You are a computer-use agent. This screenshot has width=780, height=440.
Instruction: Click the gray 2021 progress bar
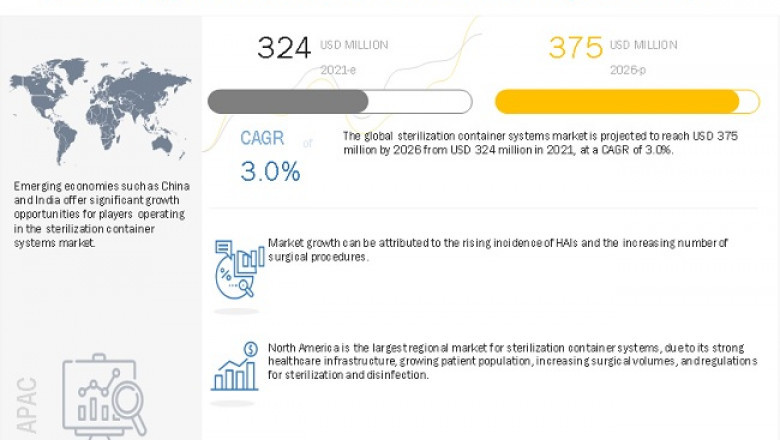pos(339,101)
